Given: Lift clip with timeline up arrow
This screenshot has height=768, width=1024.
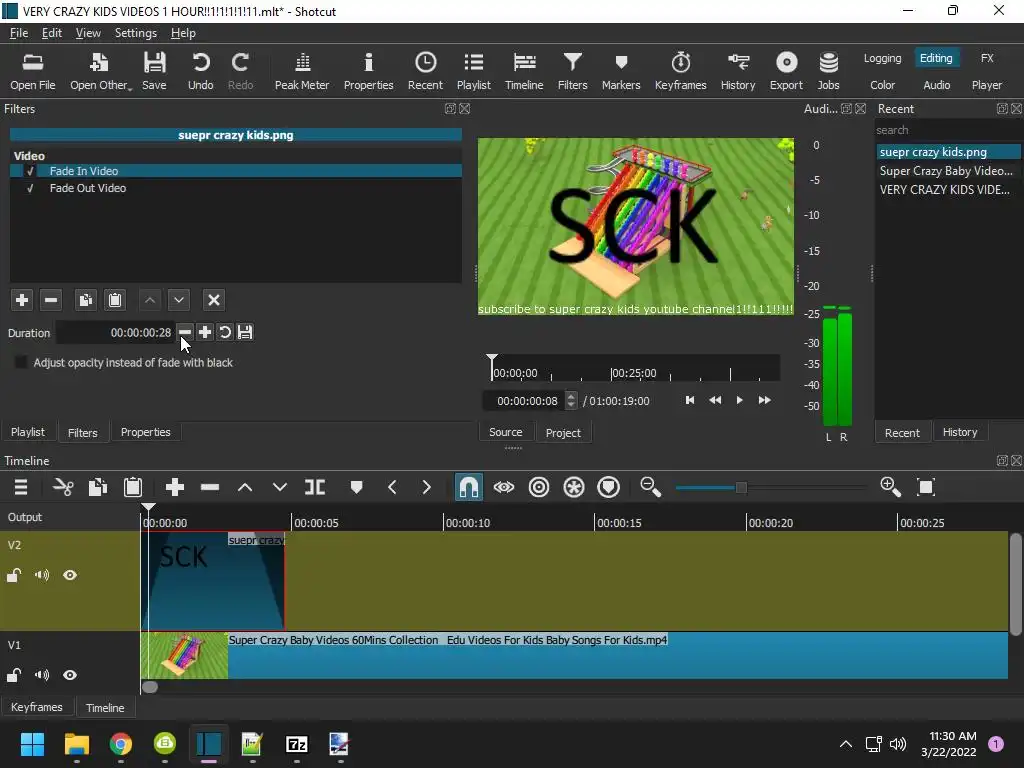Looking at the screenshot, I should 245,487.
